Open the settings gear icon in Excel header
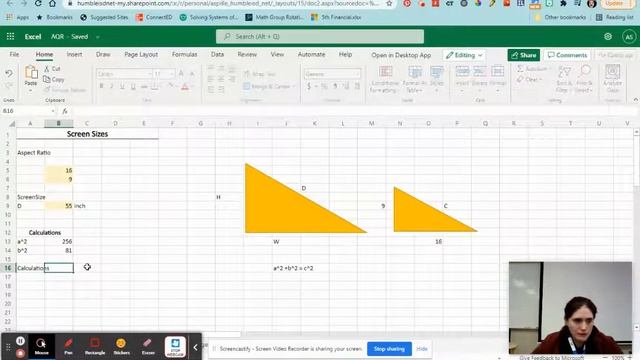This screenshot has width=640, height=360. 608,36
